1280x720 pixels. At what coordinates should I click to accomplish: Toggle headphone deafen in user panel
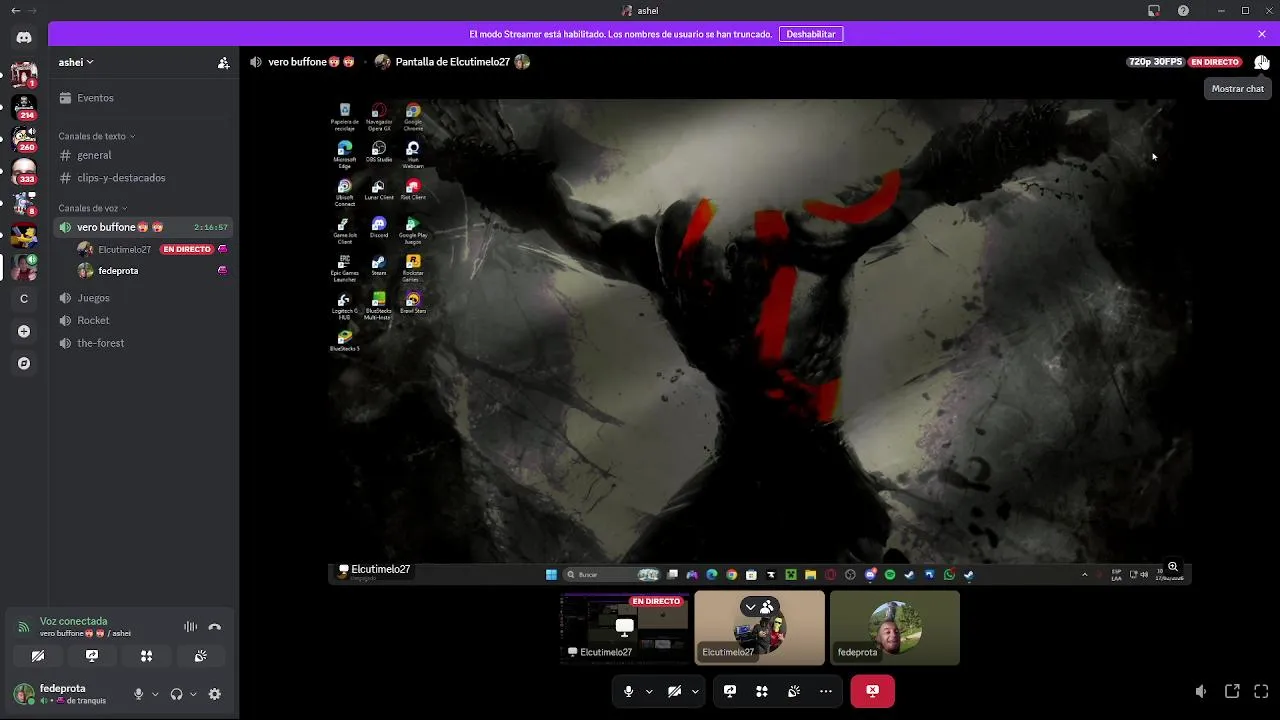tap(176, 694)
